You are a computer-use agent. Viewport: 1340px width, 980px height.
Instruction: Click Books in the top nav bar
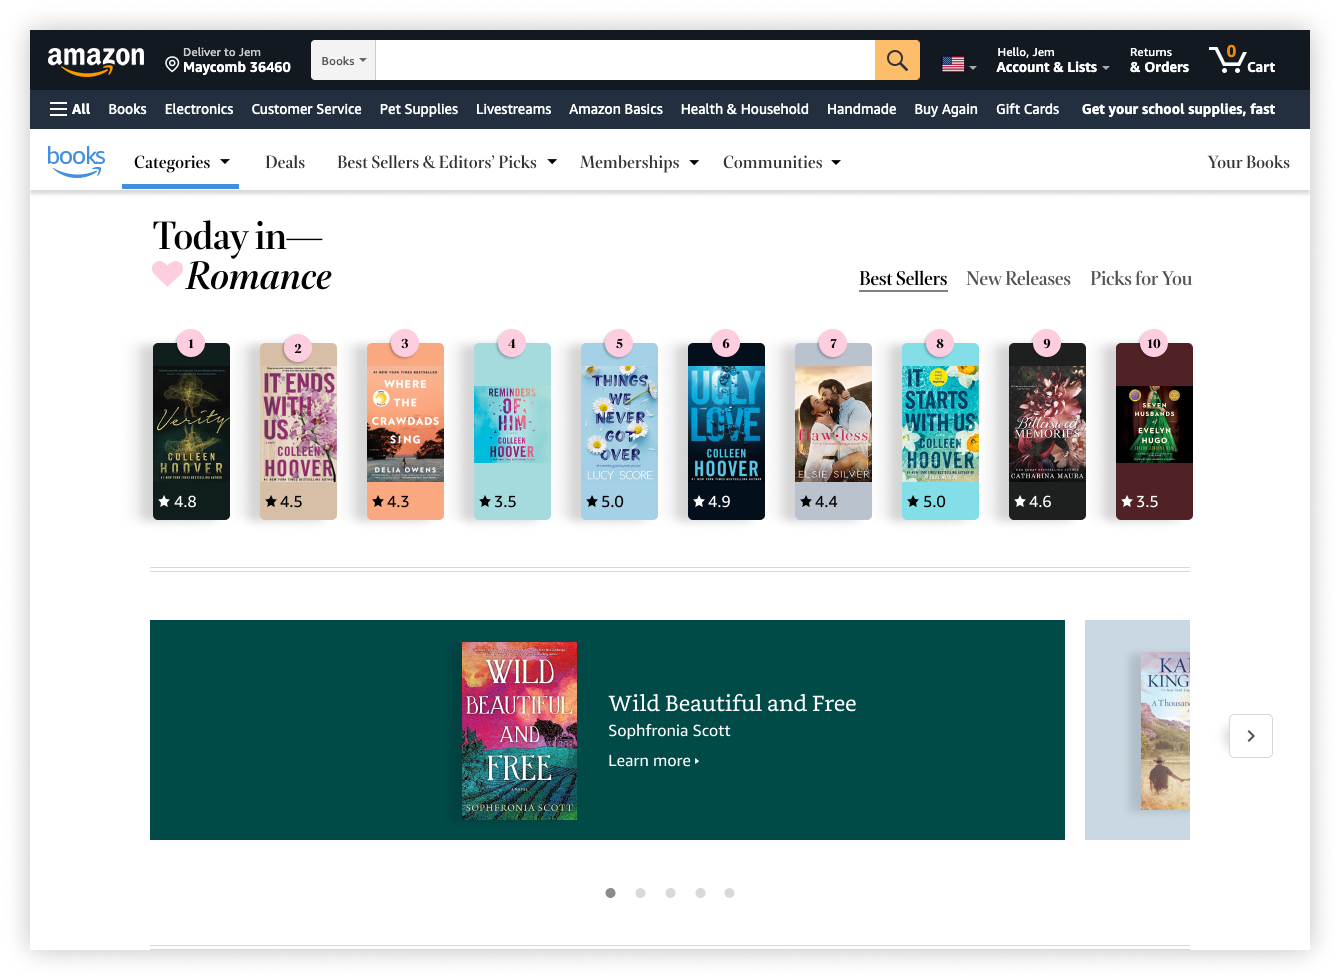point(127,109)
